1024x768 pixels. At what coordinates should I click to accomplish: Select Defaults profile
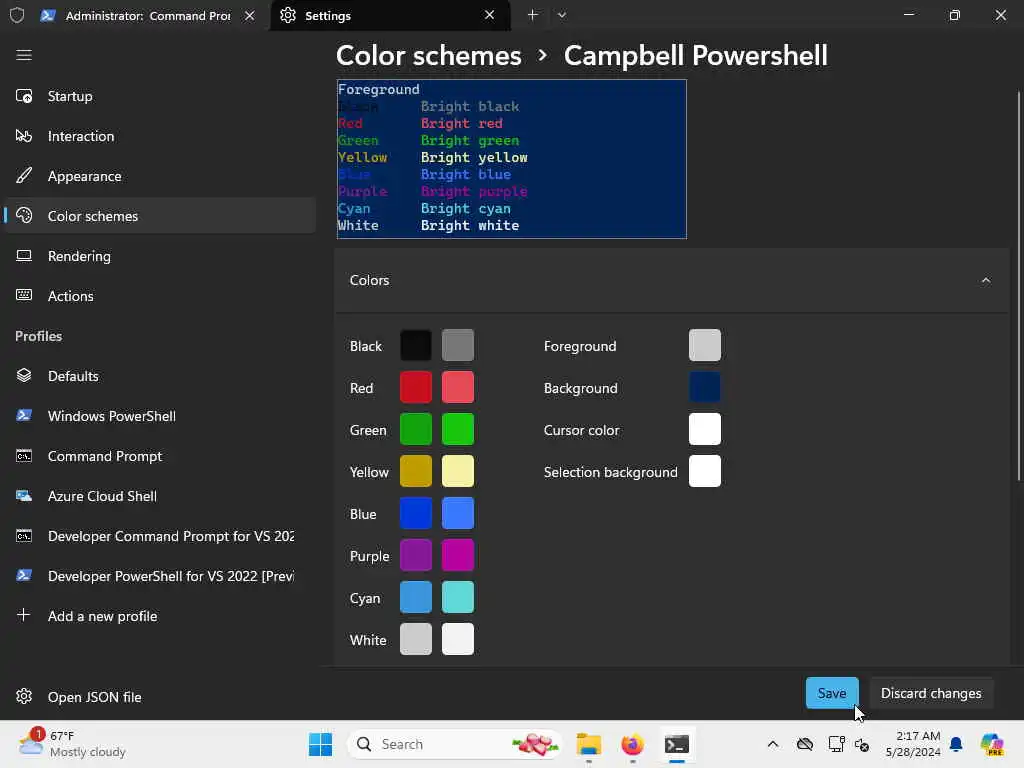[x=160, y=376]
